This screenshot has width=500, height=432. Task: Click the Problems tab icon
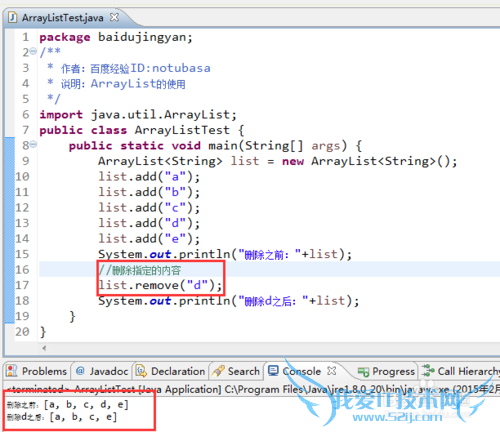(x=12, y=371)
